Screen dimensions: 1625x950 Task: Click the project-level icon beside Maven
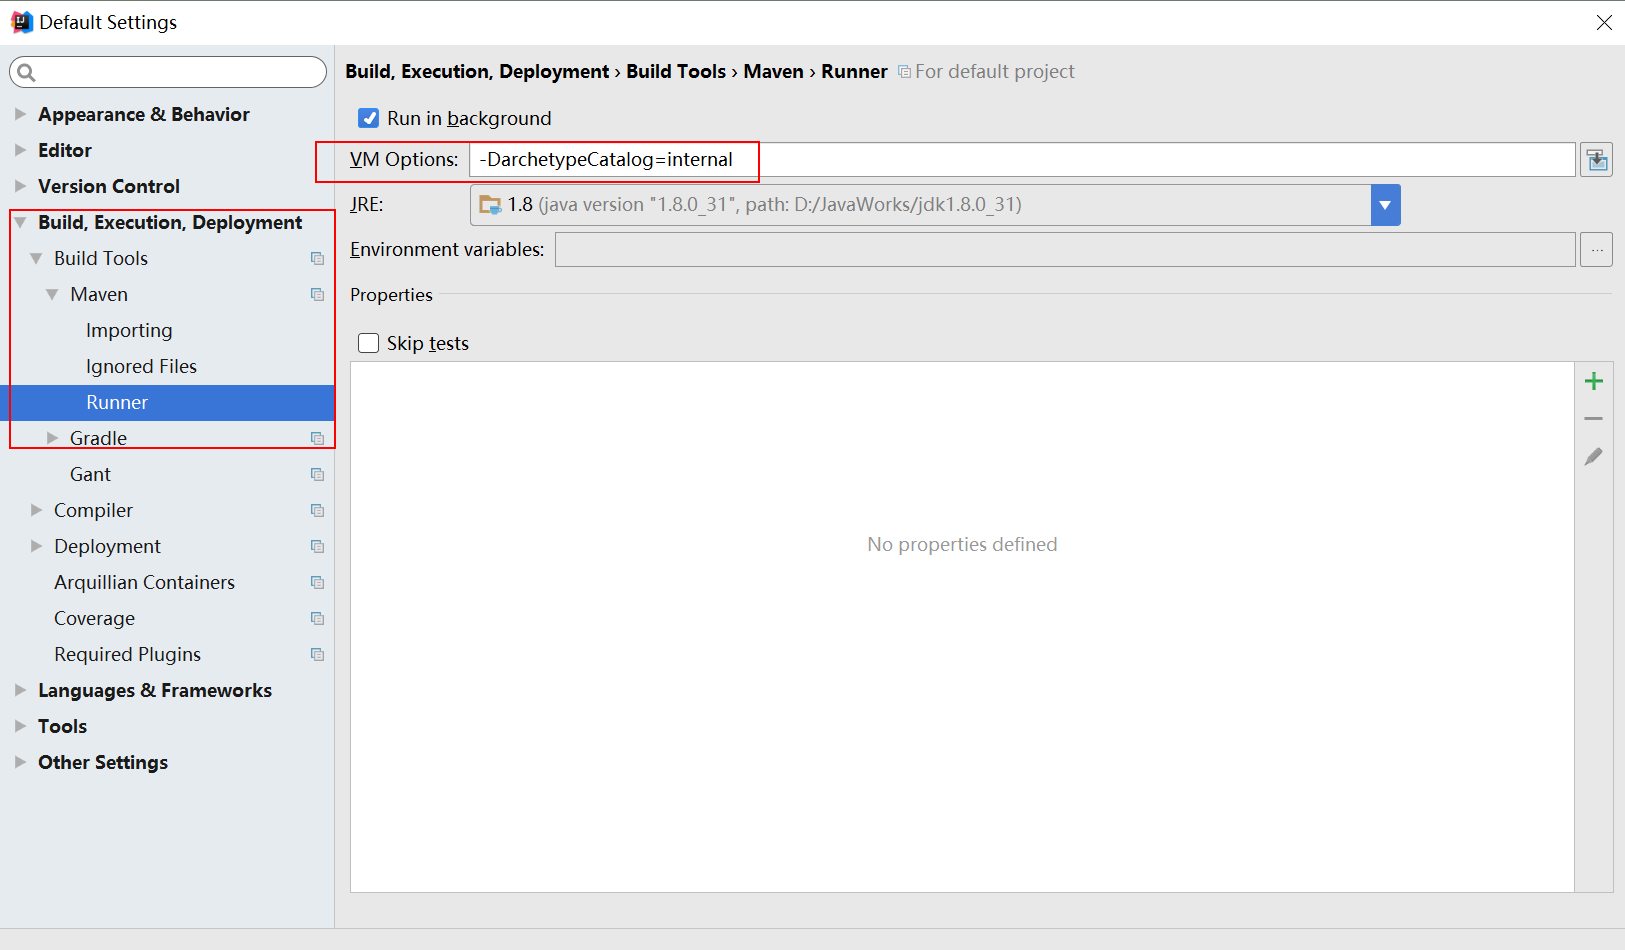click(317, 295)
